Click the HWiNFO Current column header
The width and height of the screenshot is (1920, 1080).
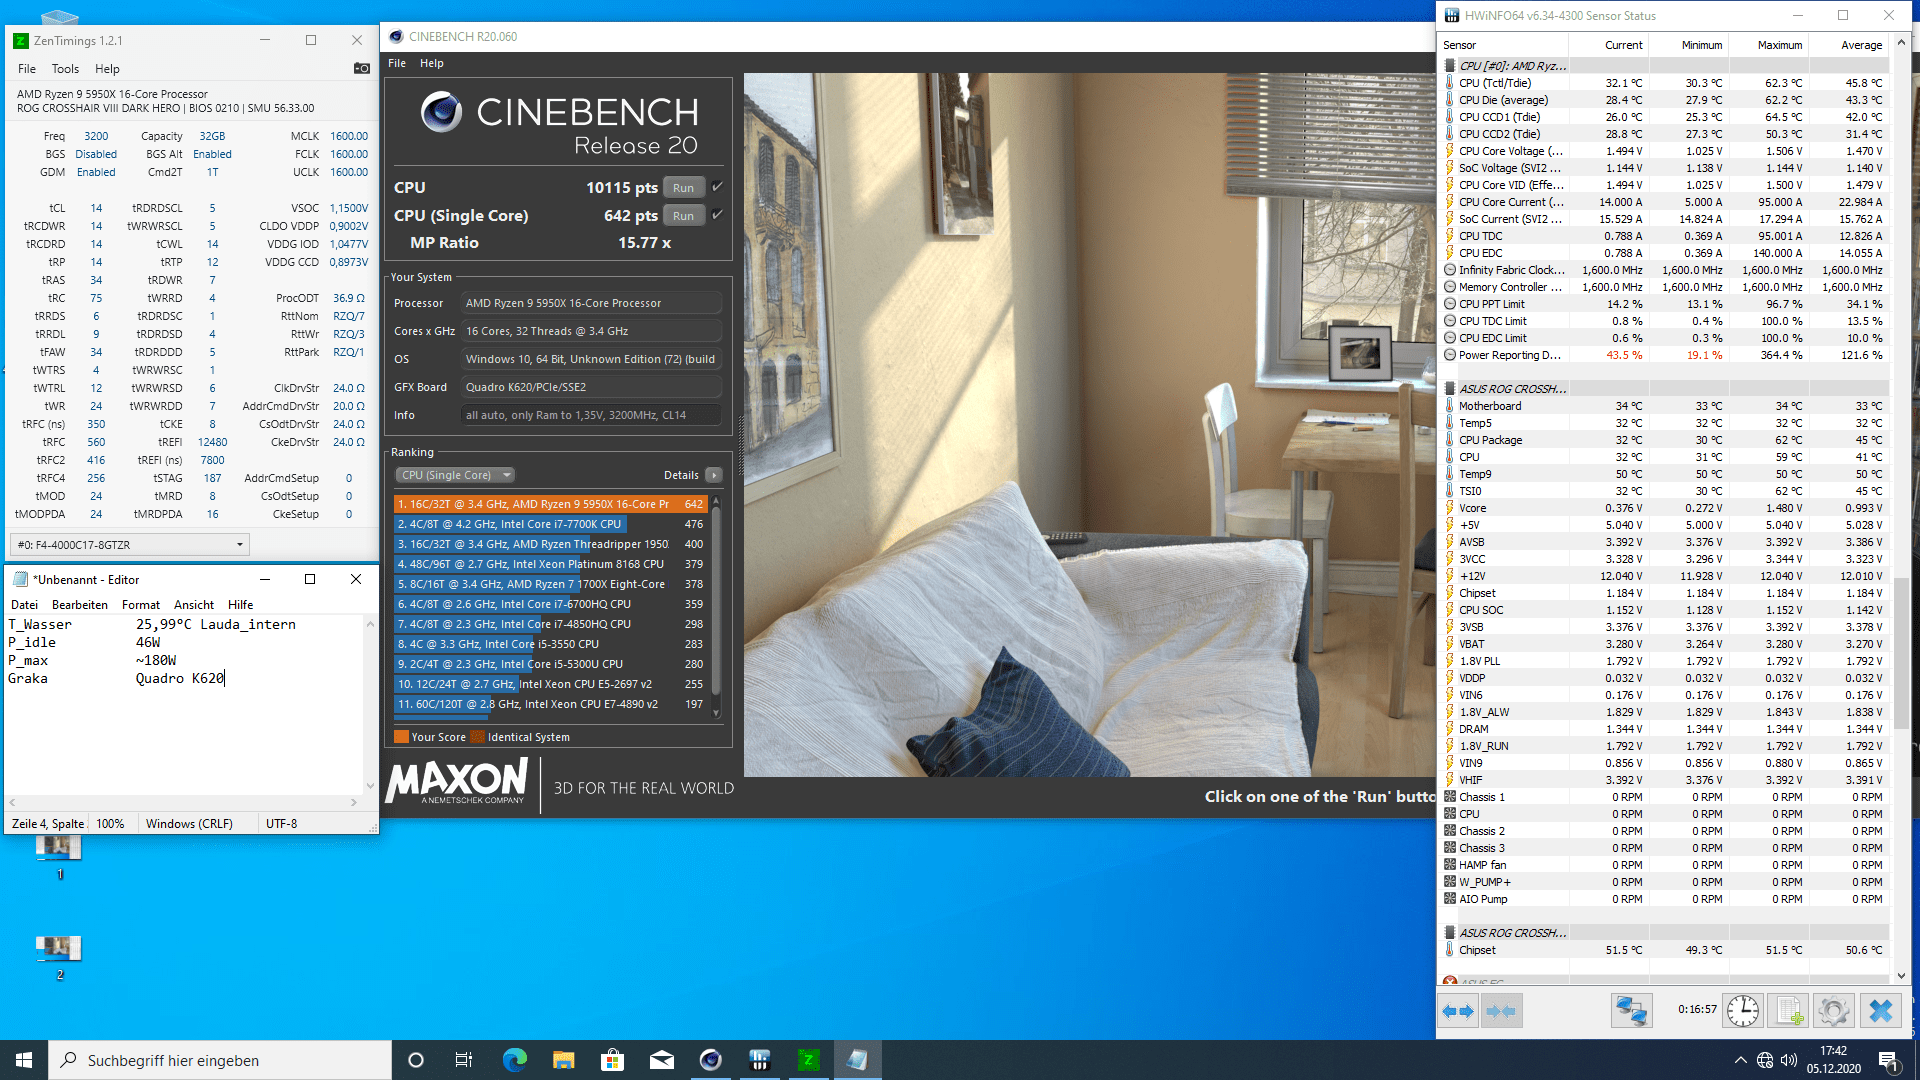(x=1608, y=45)
